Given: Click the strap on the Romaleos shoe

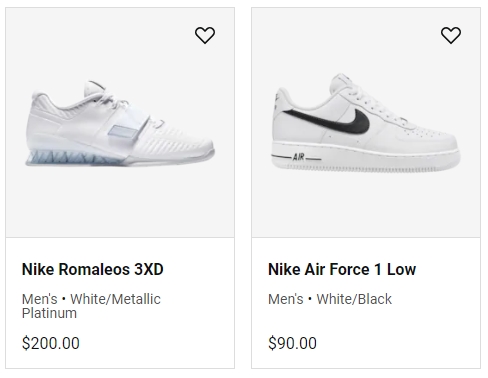Looking at the screenshot, I should click(x=129, y=125).
